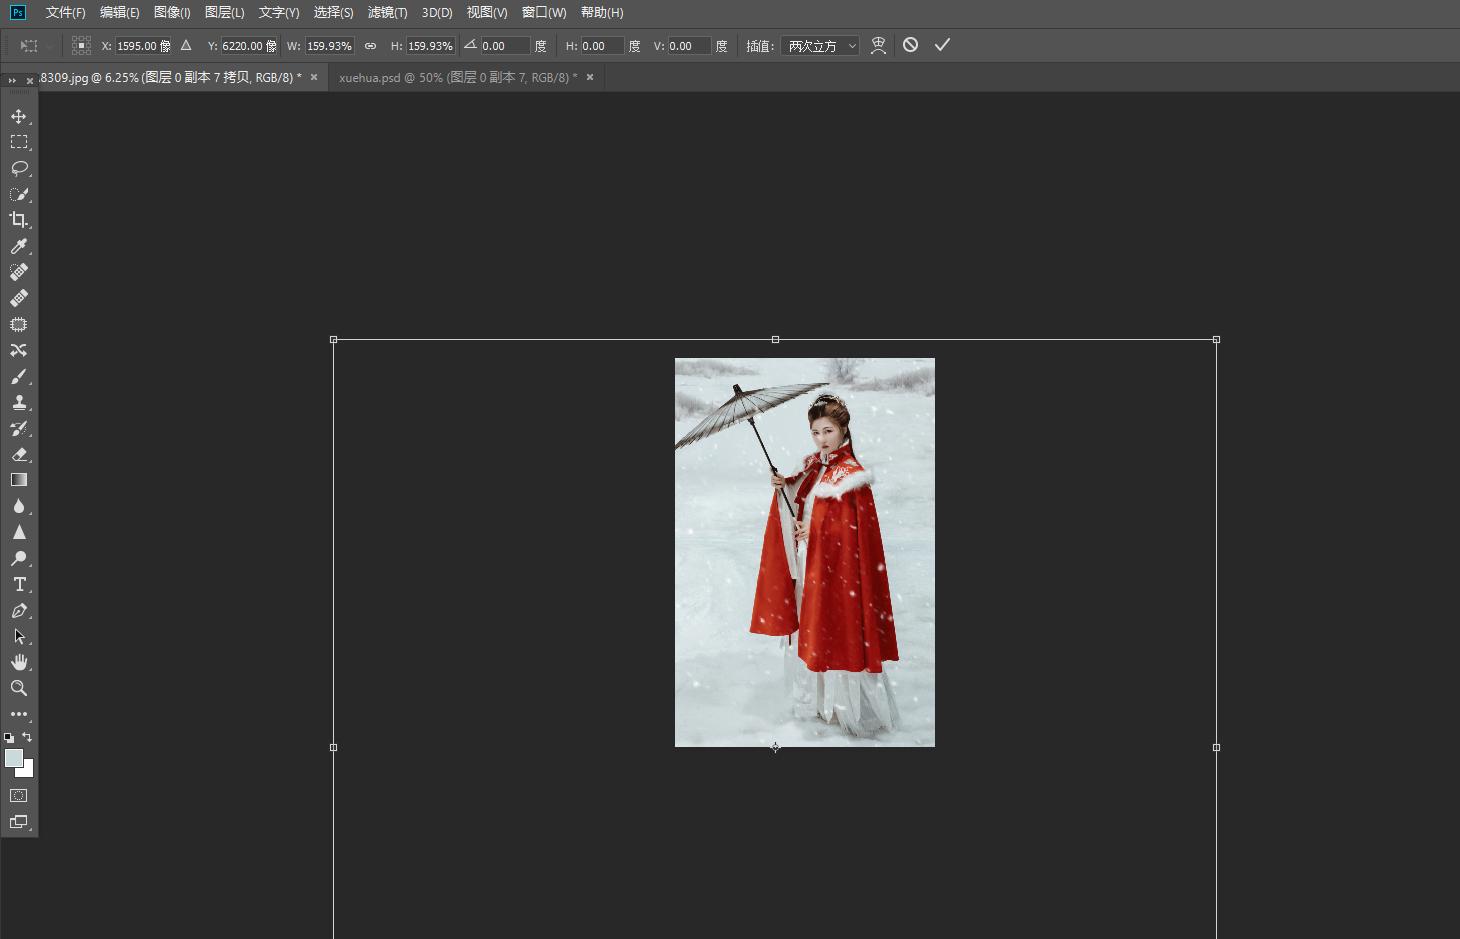Select the Gradient tool
The width and height of the screenshot is (1460, 939).
pyautogui.click(x=19, y=480)
